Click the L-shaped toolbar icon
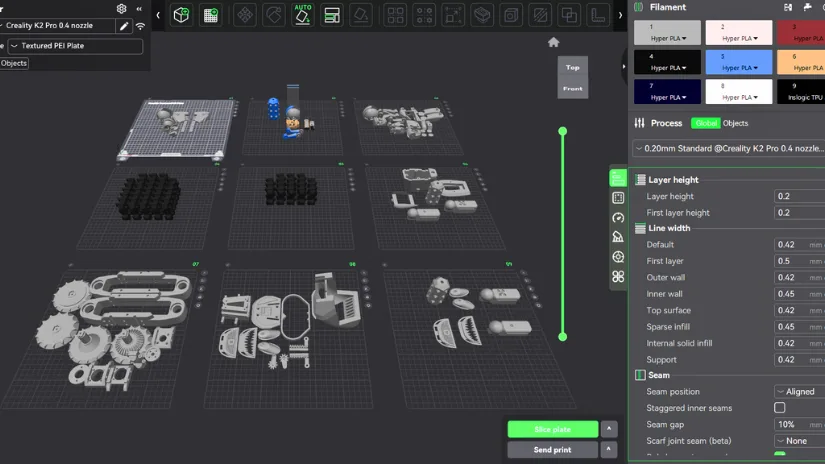The width and height of the screenshot is (825, 464). pyautogui.click(x=598, y=15)
